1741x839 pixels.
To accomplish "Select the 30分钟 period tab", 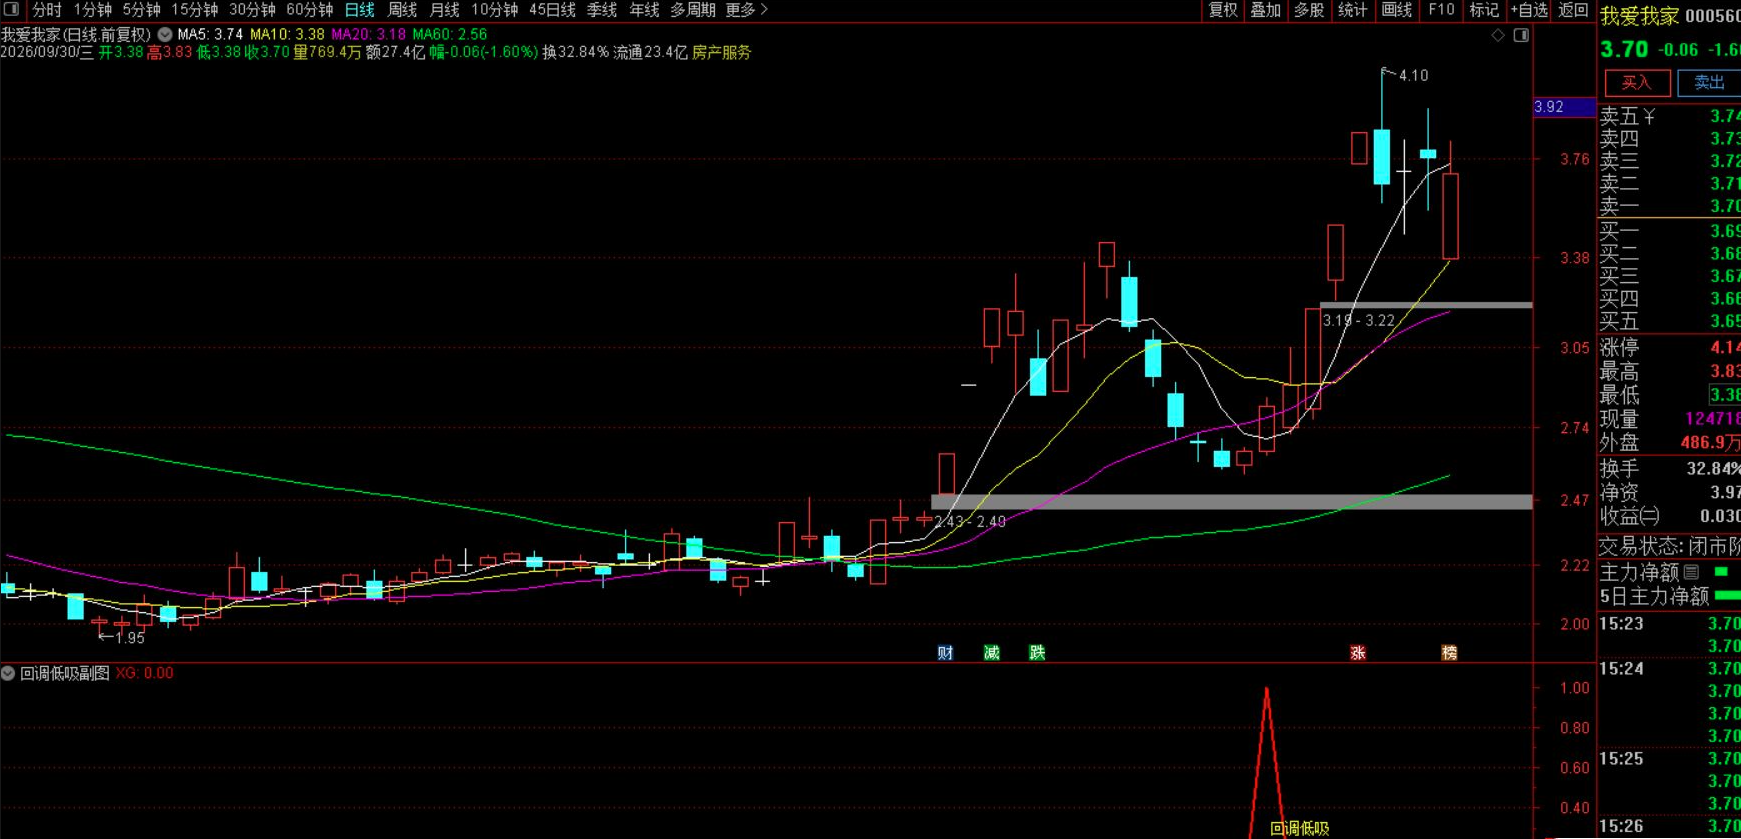I will [252, 10].
